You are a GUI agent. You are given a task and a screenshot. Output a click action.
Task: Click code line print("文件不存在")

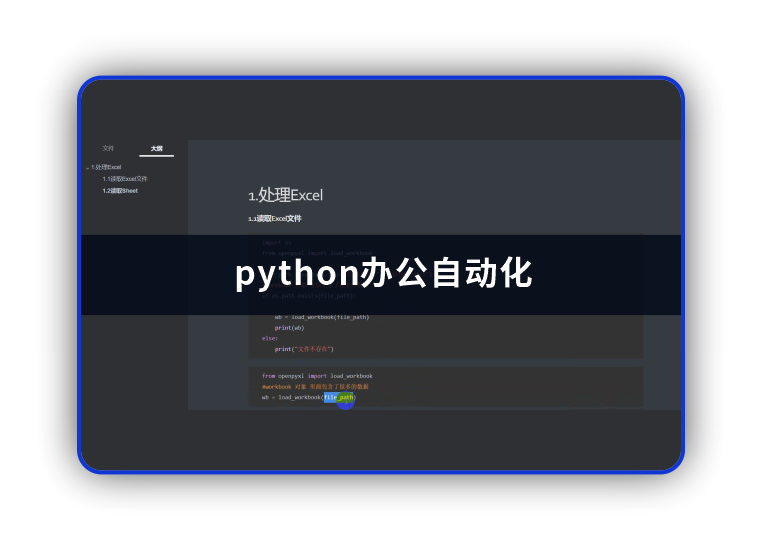coord(304,349)
